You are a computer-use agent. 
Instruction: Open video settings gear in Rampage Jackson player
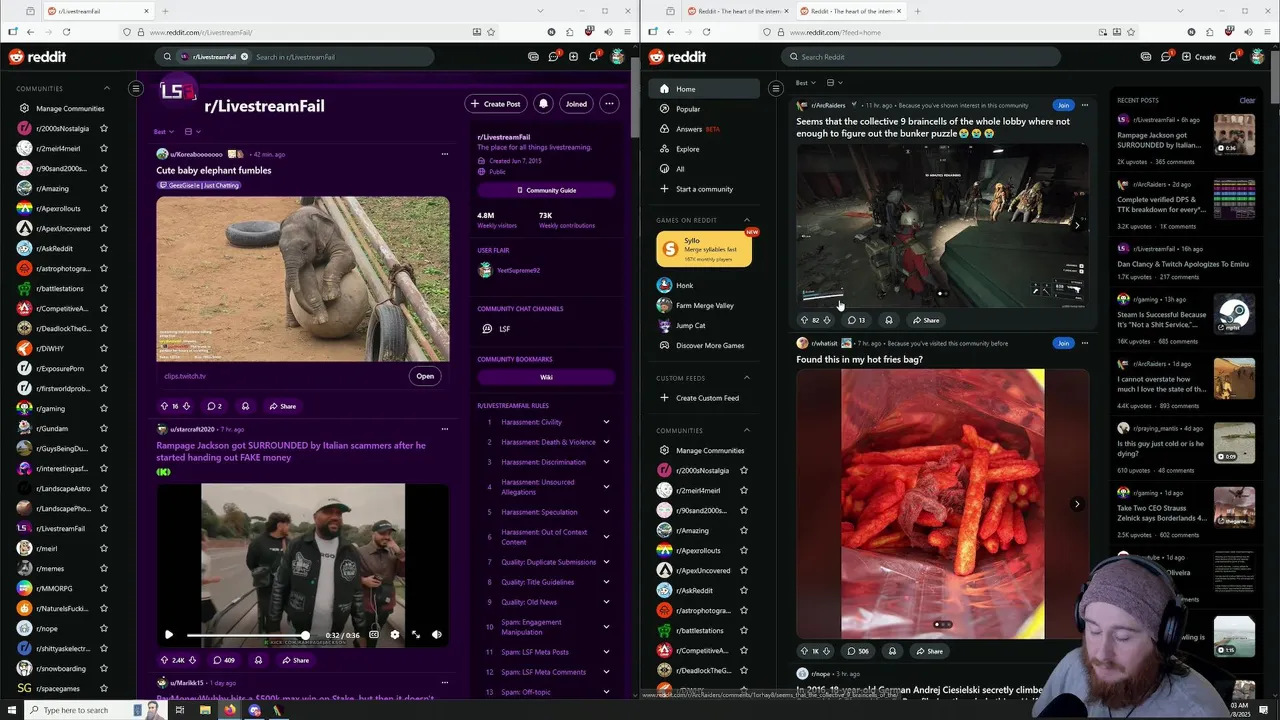[395, 634]
